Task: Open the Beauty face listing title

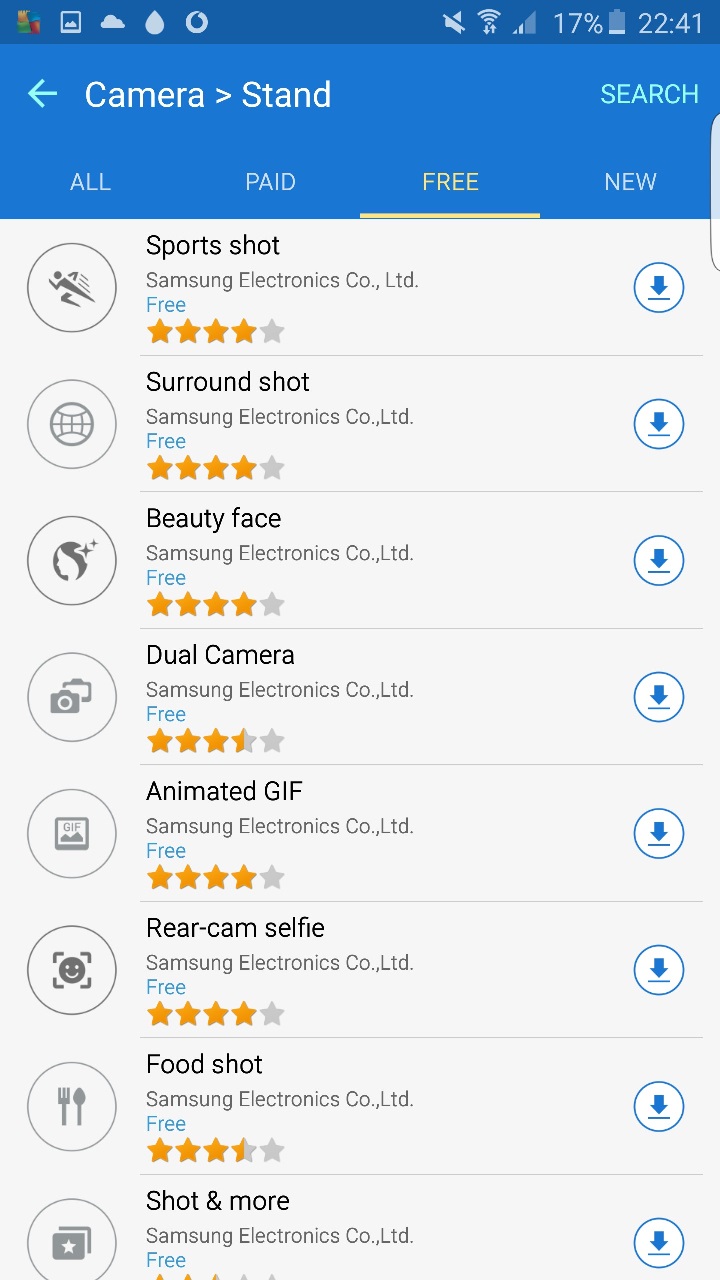Action: tap(214, 518)
